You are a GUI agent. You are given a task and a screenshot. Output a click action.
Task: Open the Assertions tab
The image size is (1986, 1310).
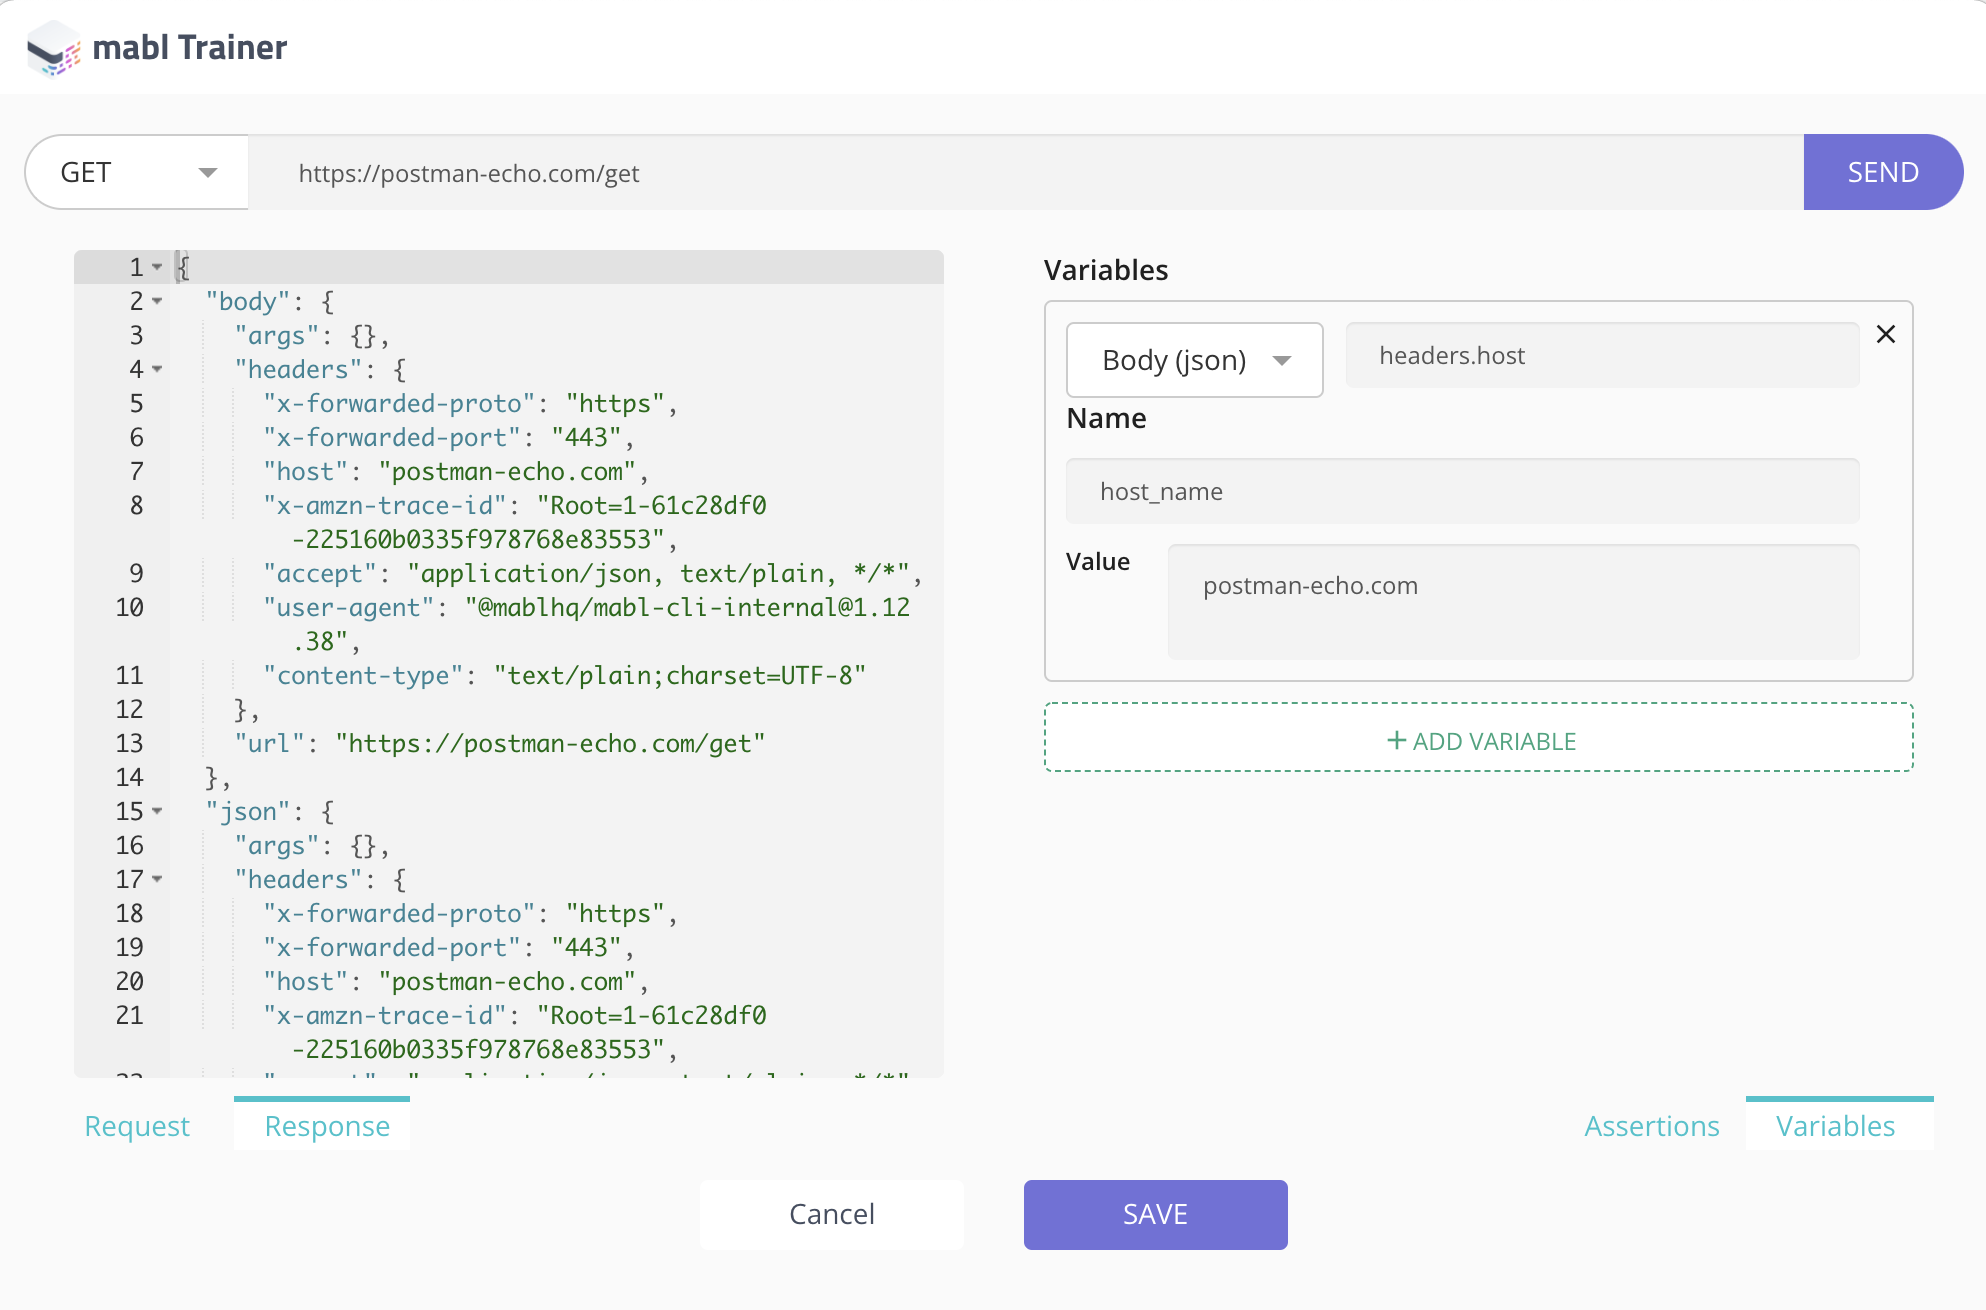[1652, 1126]
